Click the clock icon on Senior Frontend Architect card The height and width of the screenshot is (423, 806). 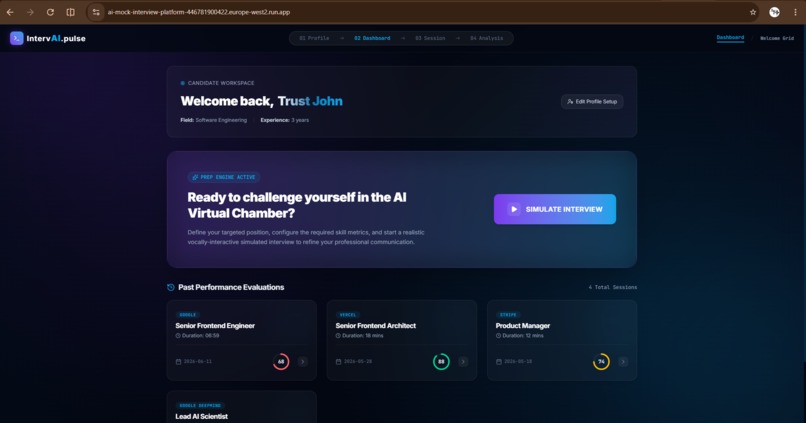pos(338,336)
